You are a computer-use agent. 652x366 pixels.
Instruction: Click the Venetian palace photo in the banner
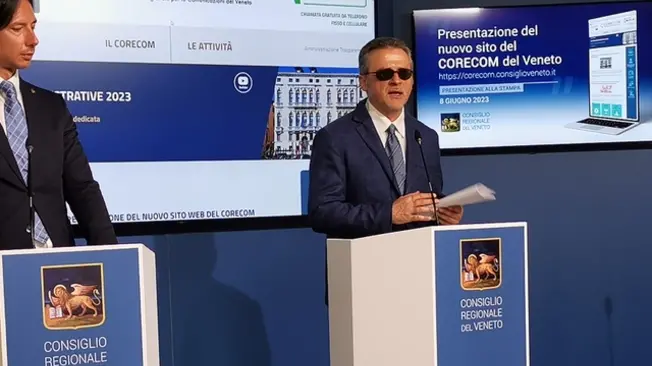tap(313, 113)
